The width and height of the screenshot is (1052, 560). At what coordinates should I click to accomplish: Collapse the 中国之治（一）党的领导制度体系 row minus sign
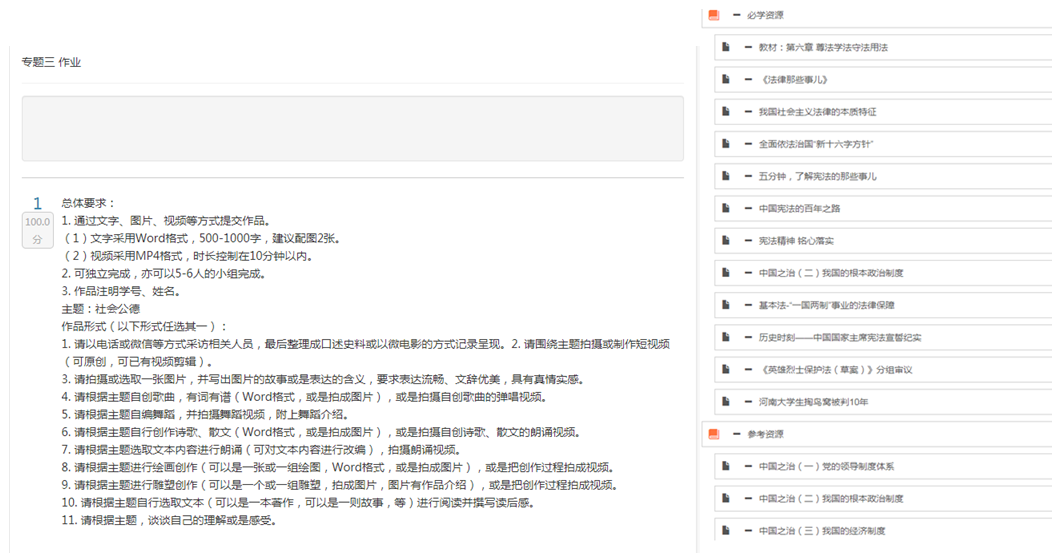tap(748, 465)
